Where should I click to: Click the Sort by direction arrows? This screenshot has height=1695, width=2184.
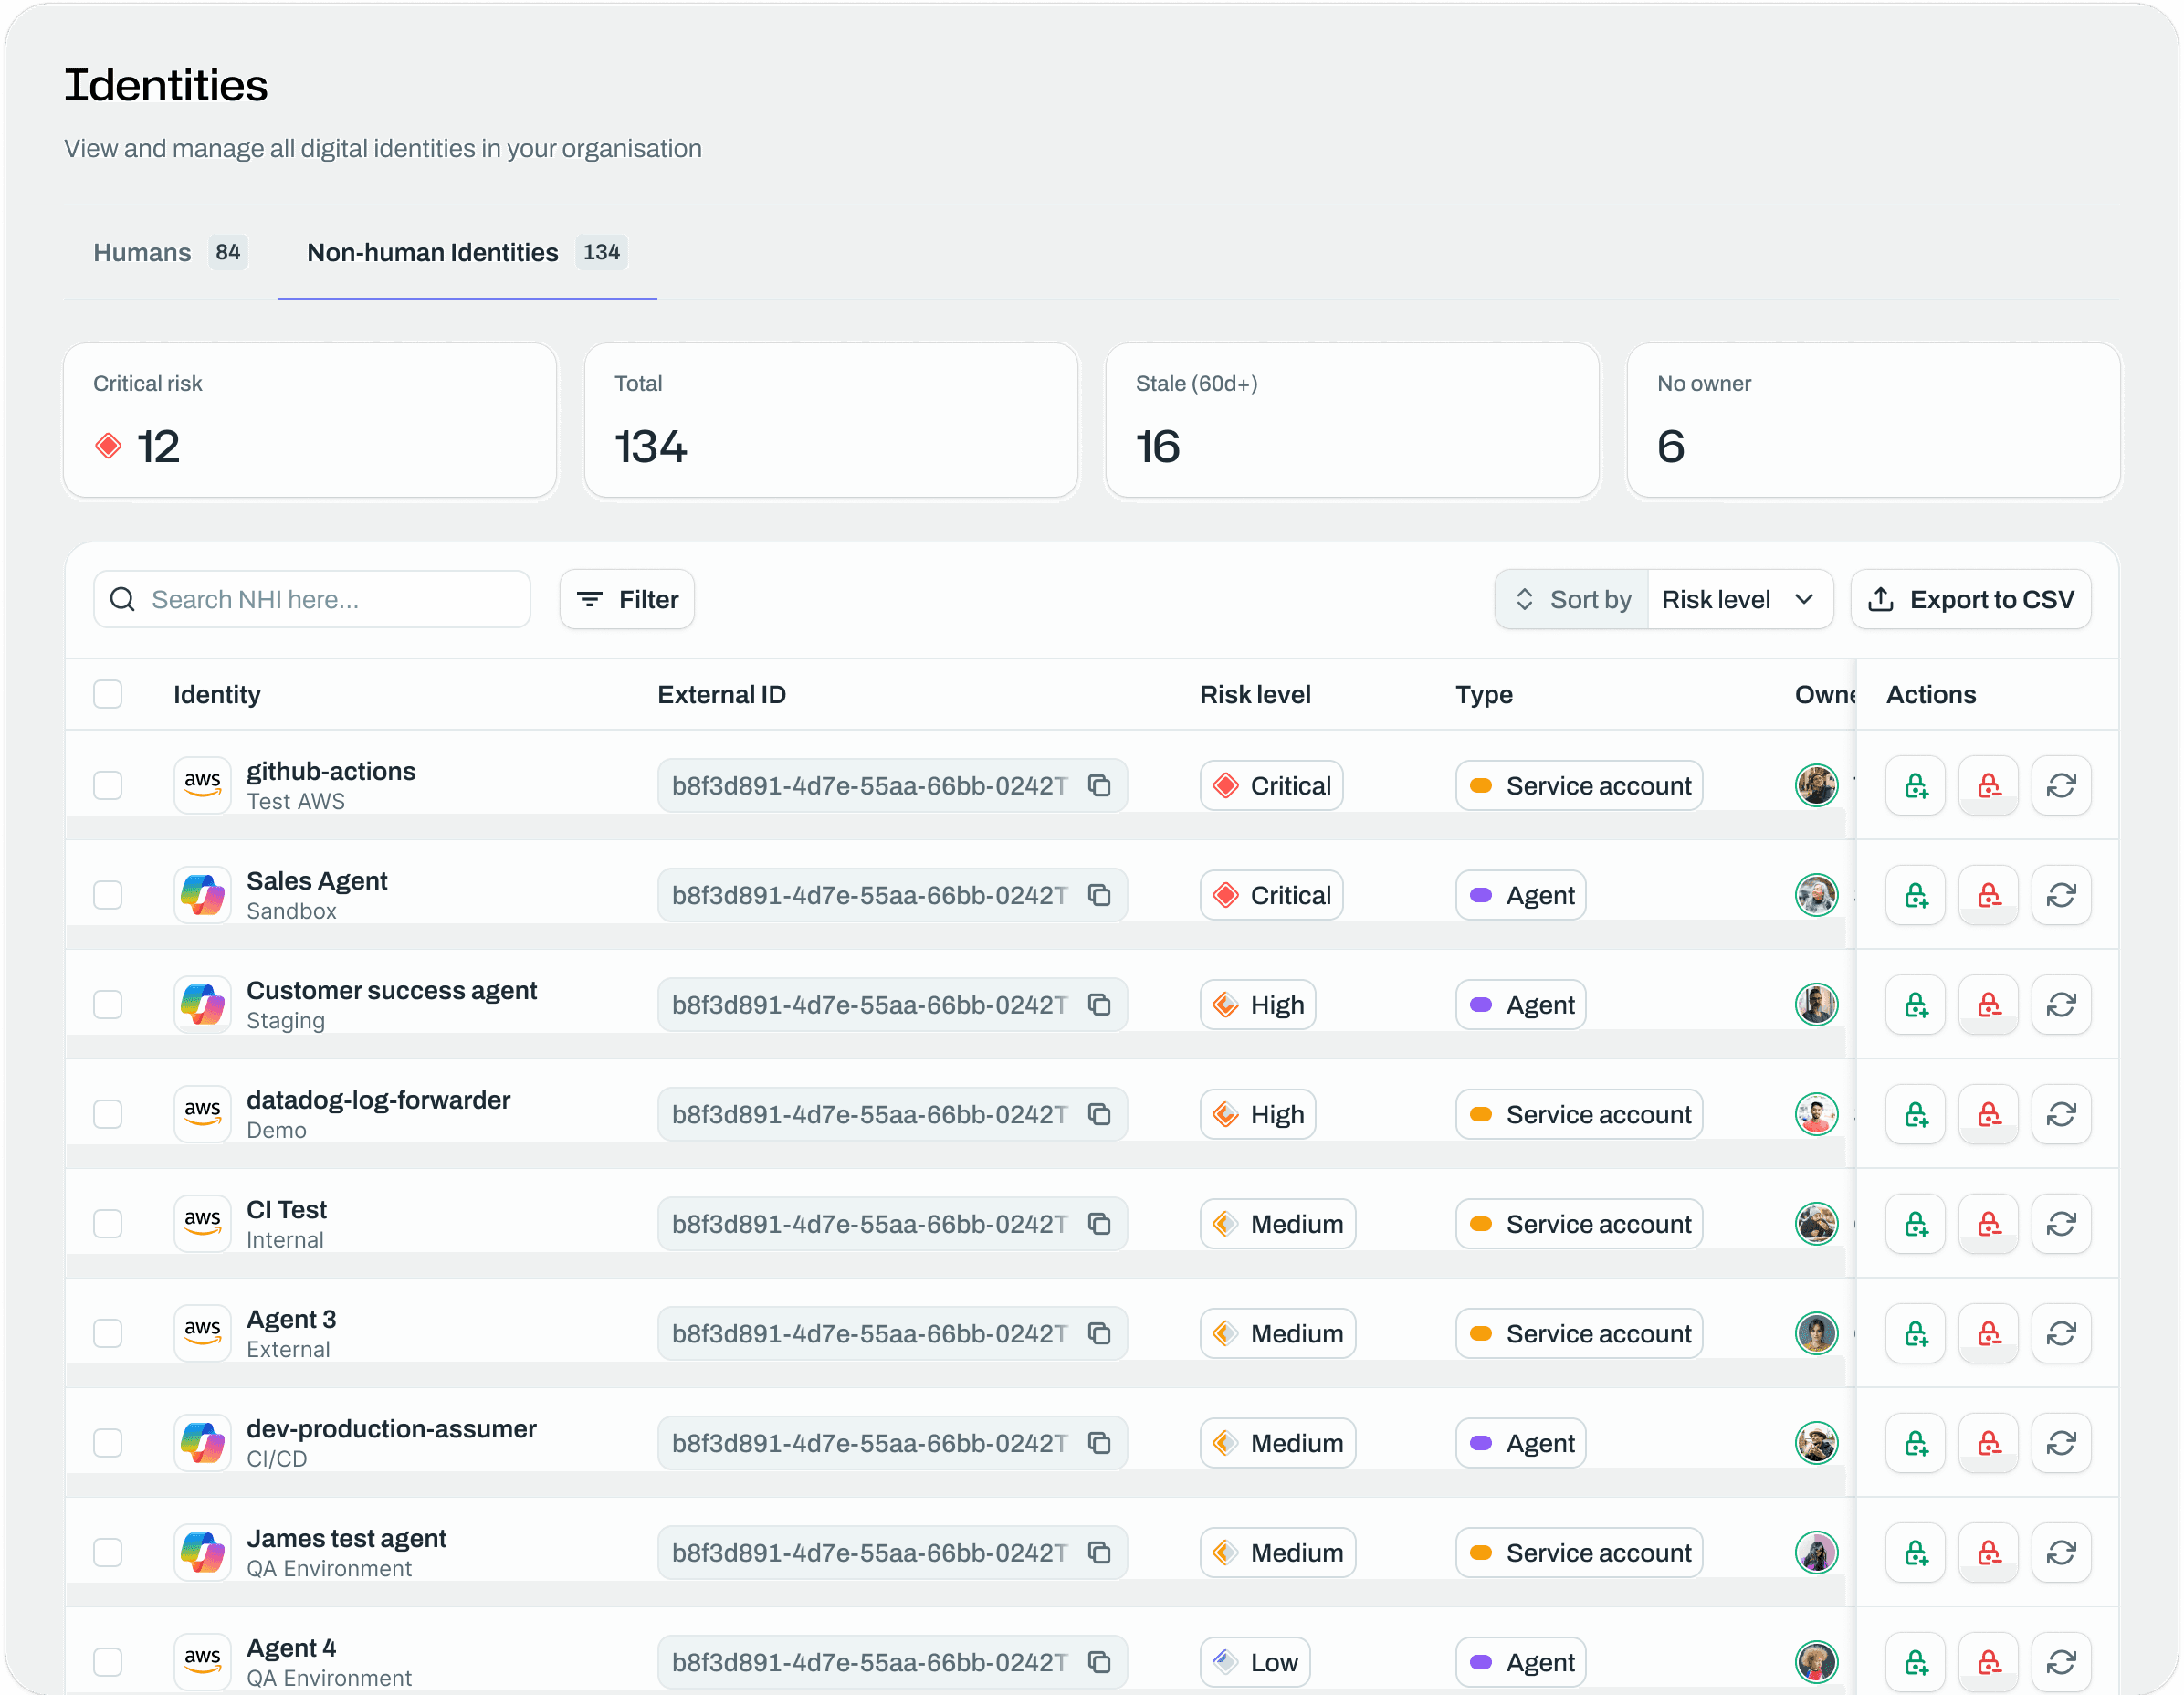(x=1524, y=600)
